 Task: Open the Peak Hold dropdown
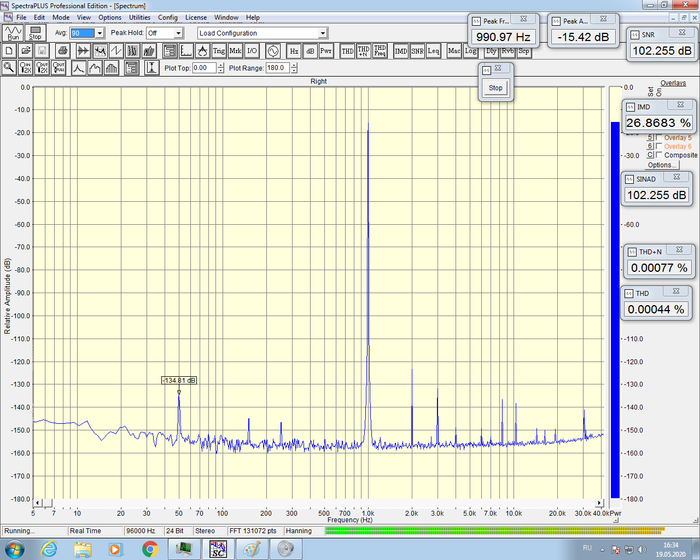point(179,33)
